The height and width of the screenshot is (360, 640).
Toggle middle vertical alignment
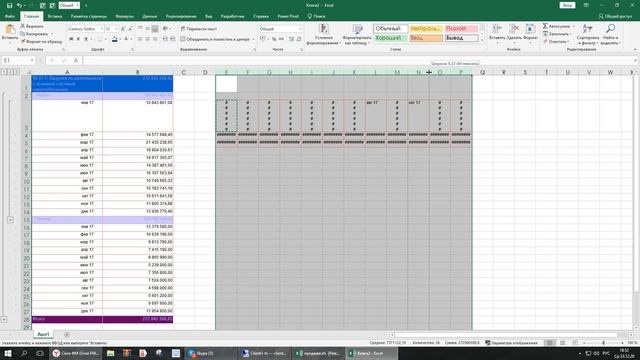click(147, 29)
